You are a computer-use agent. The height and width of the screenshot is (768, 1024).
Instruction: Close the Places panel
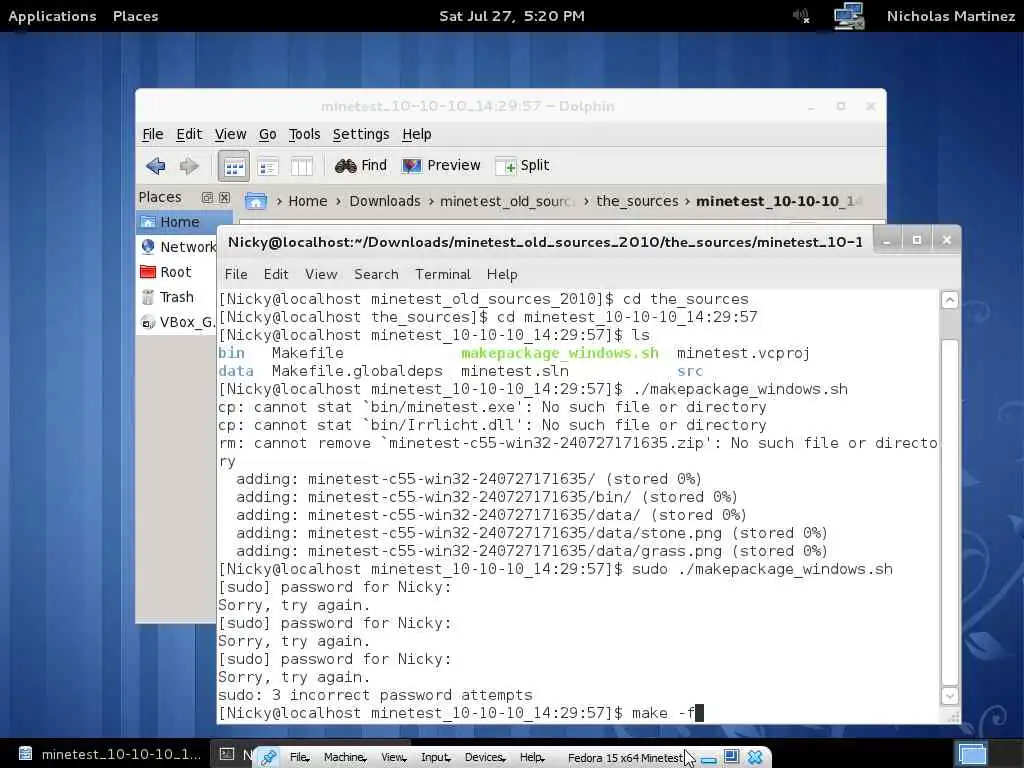click(x=224, y=197)
